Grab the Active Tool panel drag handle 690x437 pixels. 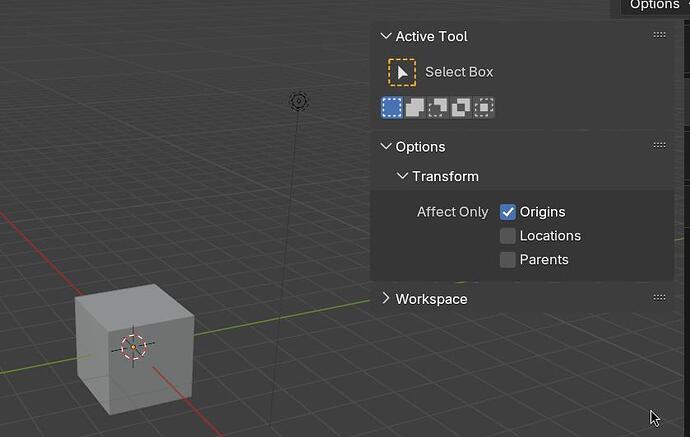(659, 35)
